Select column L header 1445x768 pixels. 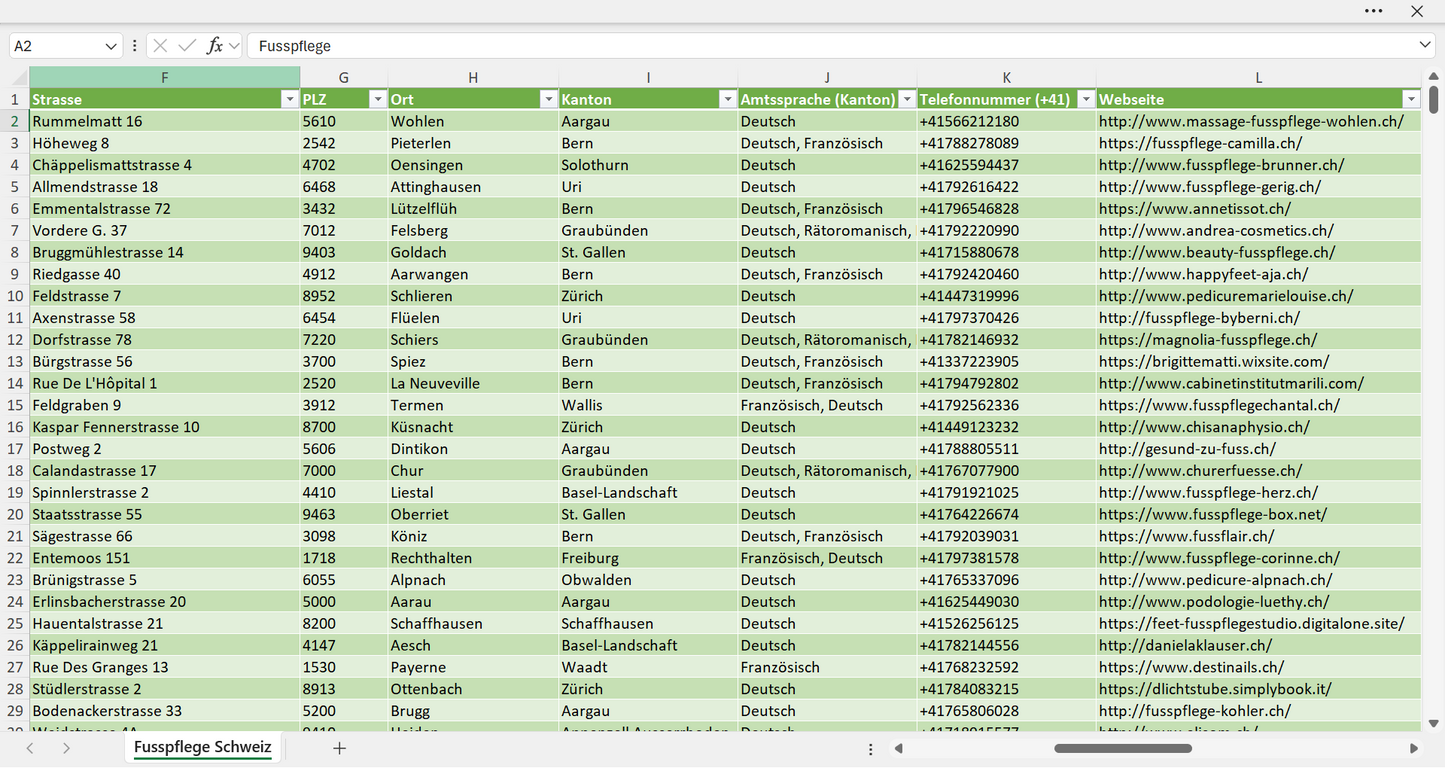pyautogui.click(x=1259, y=78)
